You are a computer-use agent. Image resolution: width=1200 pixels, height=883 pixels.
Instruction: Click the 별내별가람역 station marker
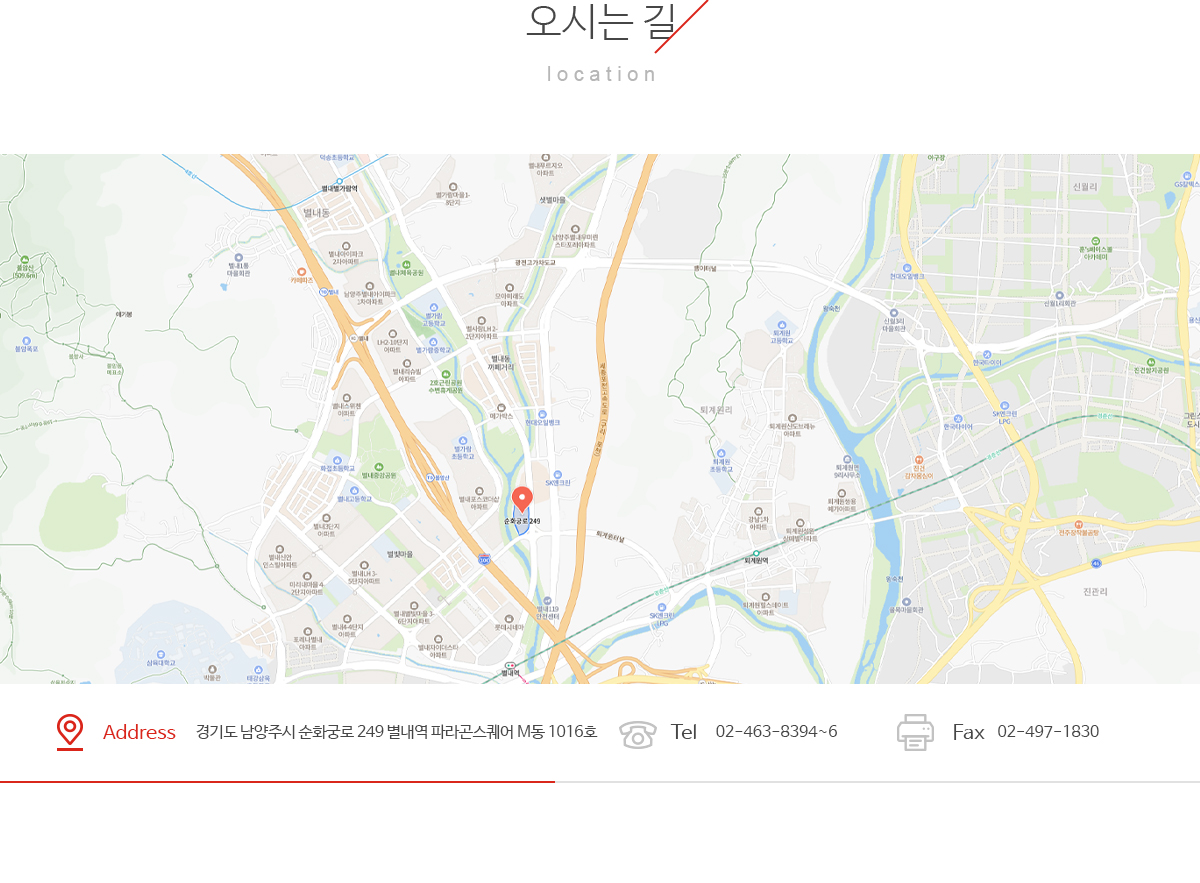coord(339,182)
